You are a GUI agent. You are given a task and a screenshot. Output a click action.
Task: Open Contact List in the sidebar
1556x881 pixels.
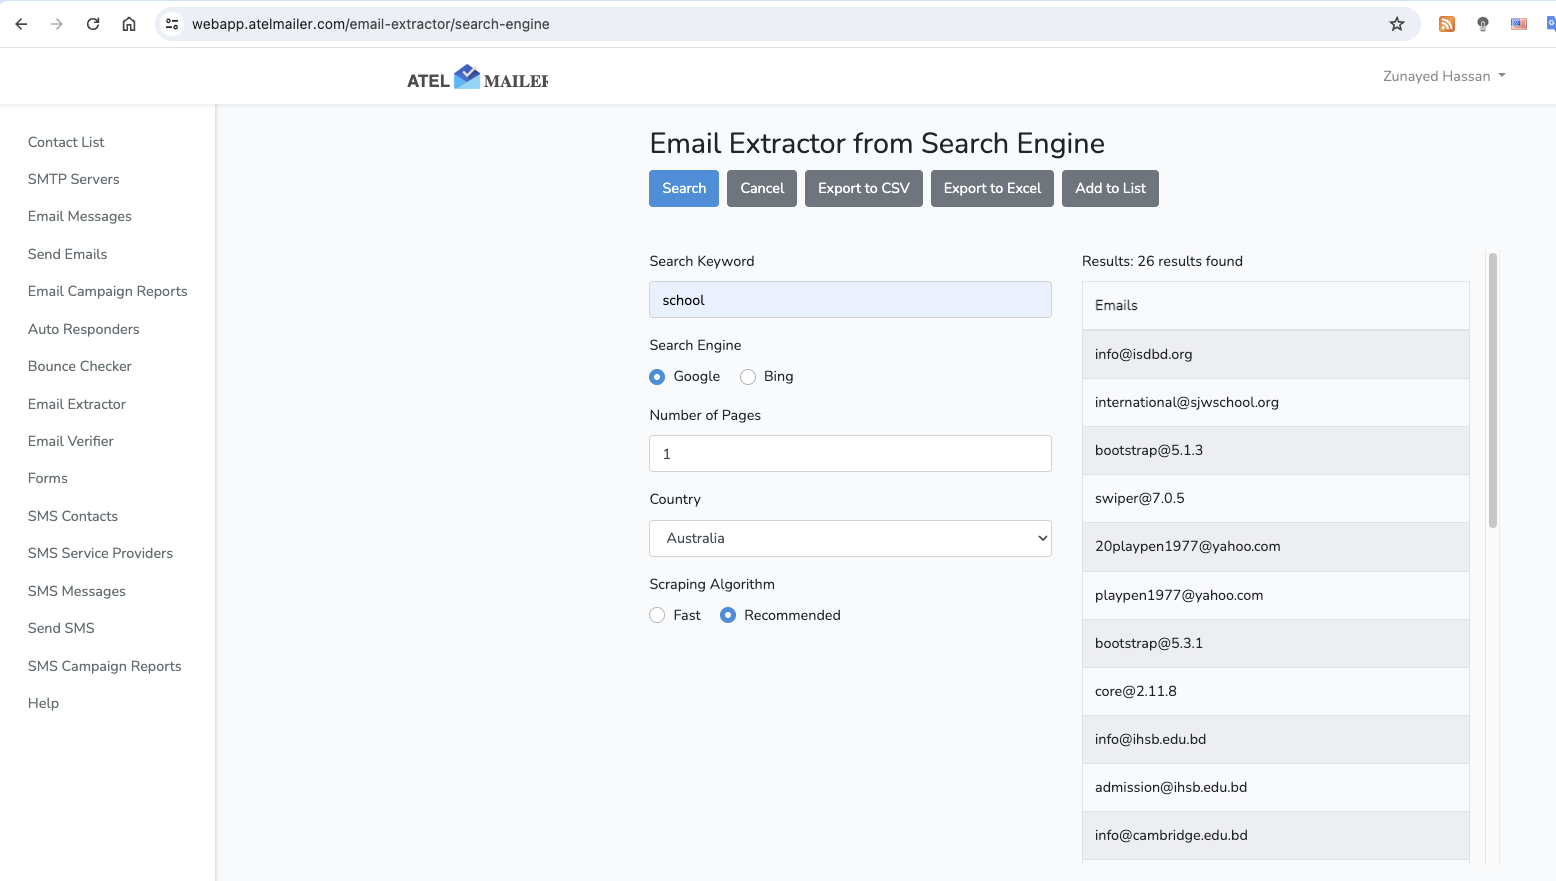(x=66, y=142)
